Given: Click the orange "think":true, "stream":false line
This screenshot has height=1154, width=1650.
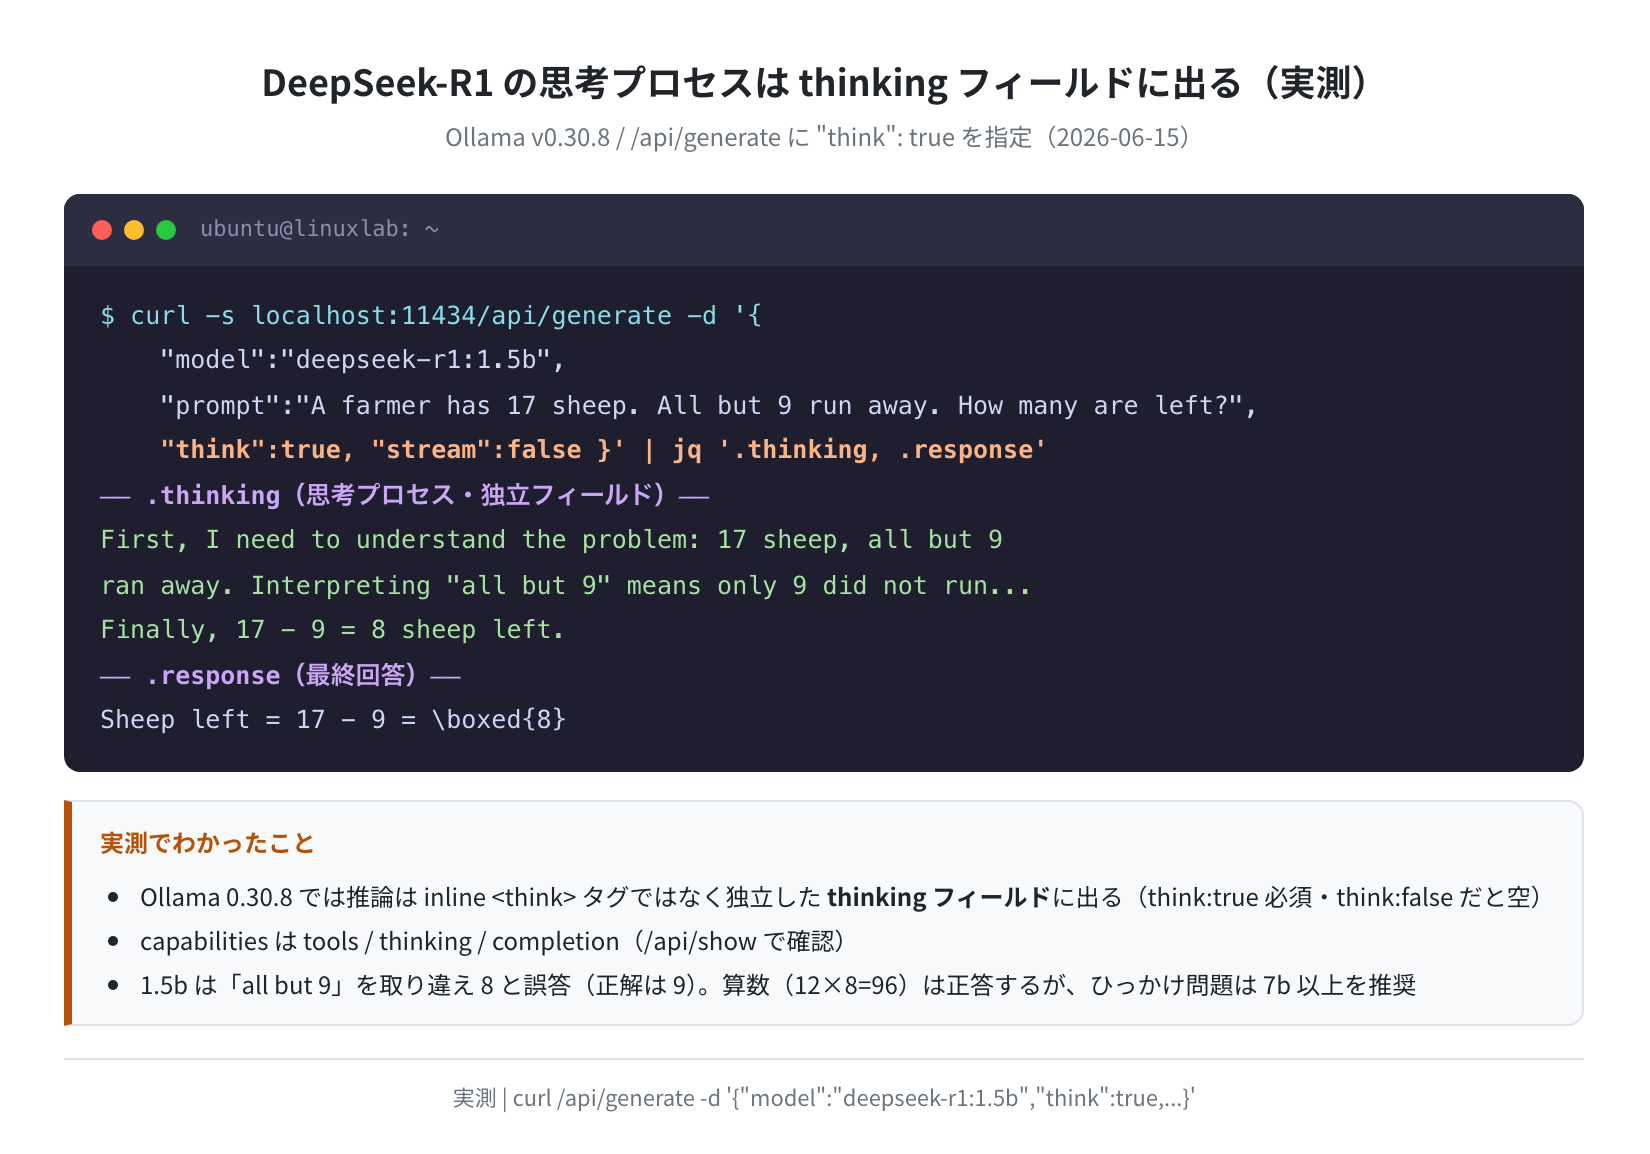Looking at the screenshot, I should (x=603, y=450).
